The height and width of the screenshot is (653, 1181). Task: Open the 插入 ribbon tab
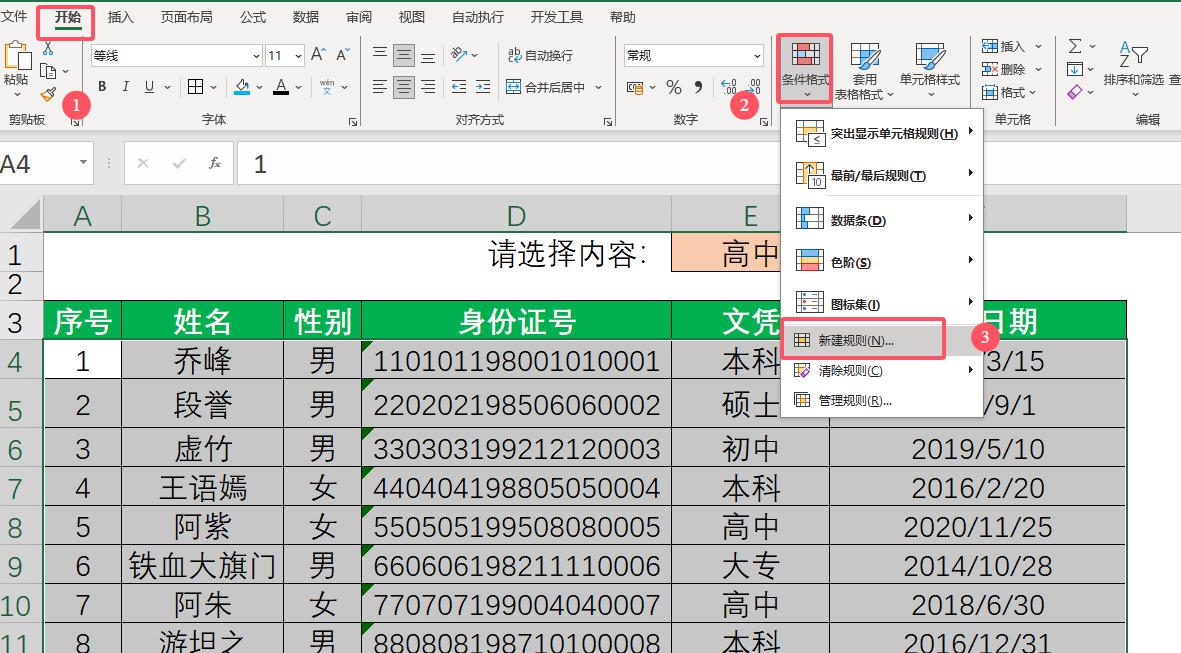(120, 17)
